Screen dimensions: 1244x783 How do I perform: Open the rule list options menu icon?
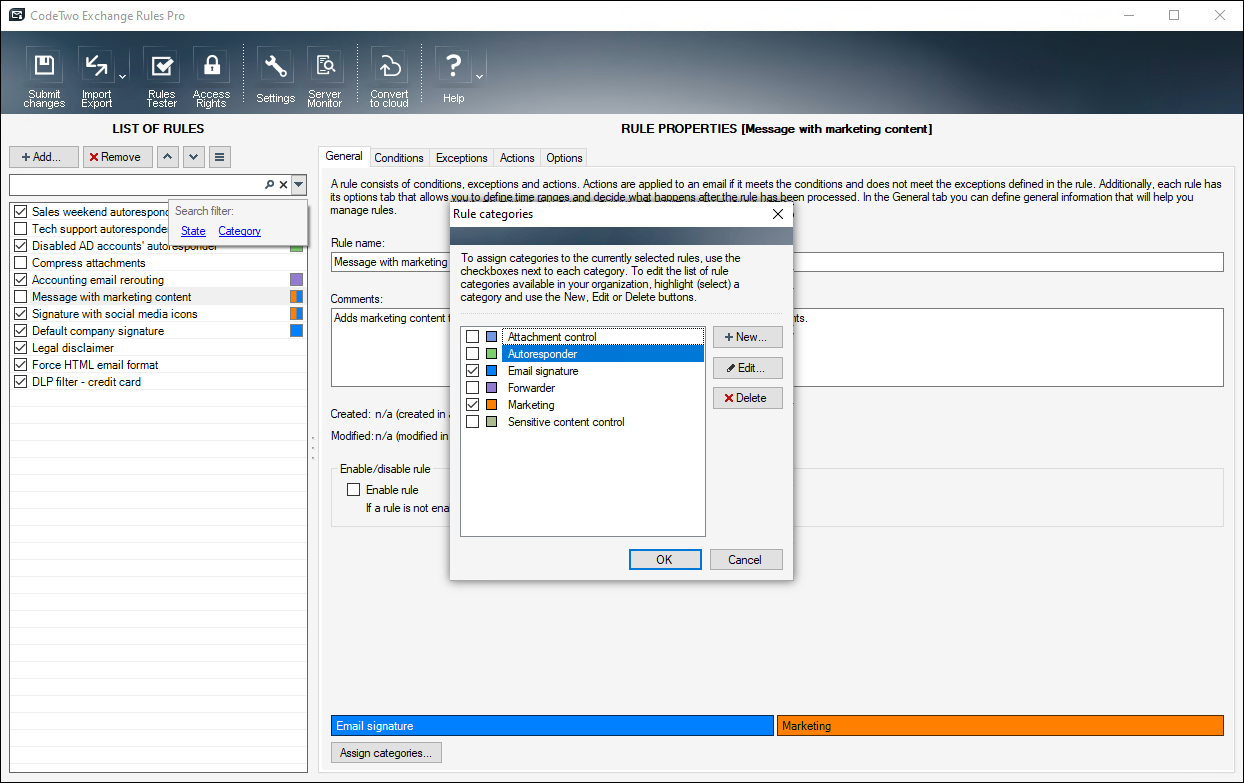pyautogui.click(x=220, y=157)
